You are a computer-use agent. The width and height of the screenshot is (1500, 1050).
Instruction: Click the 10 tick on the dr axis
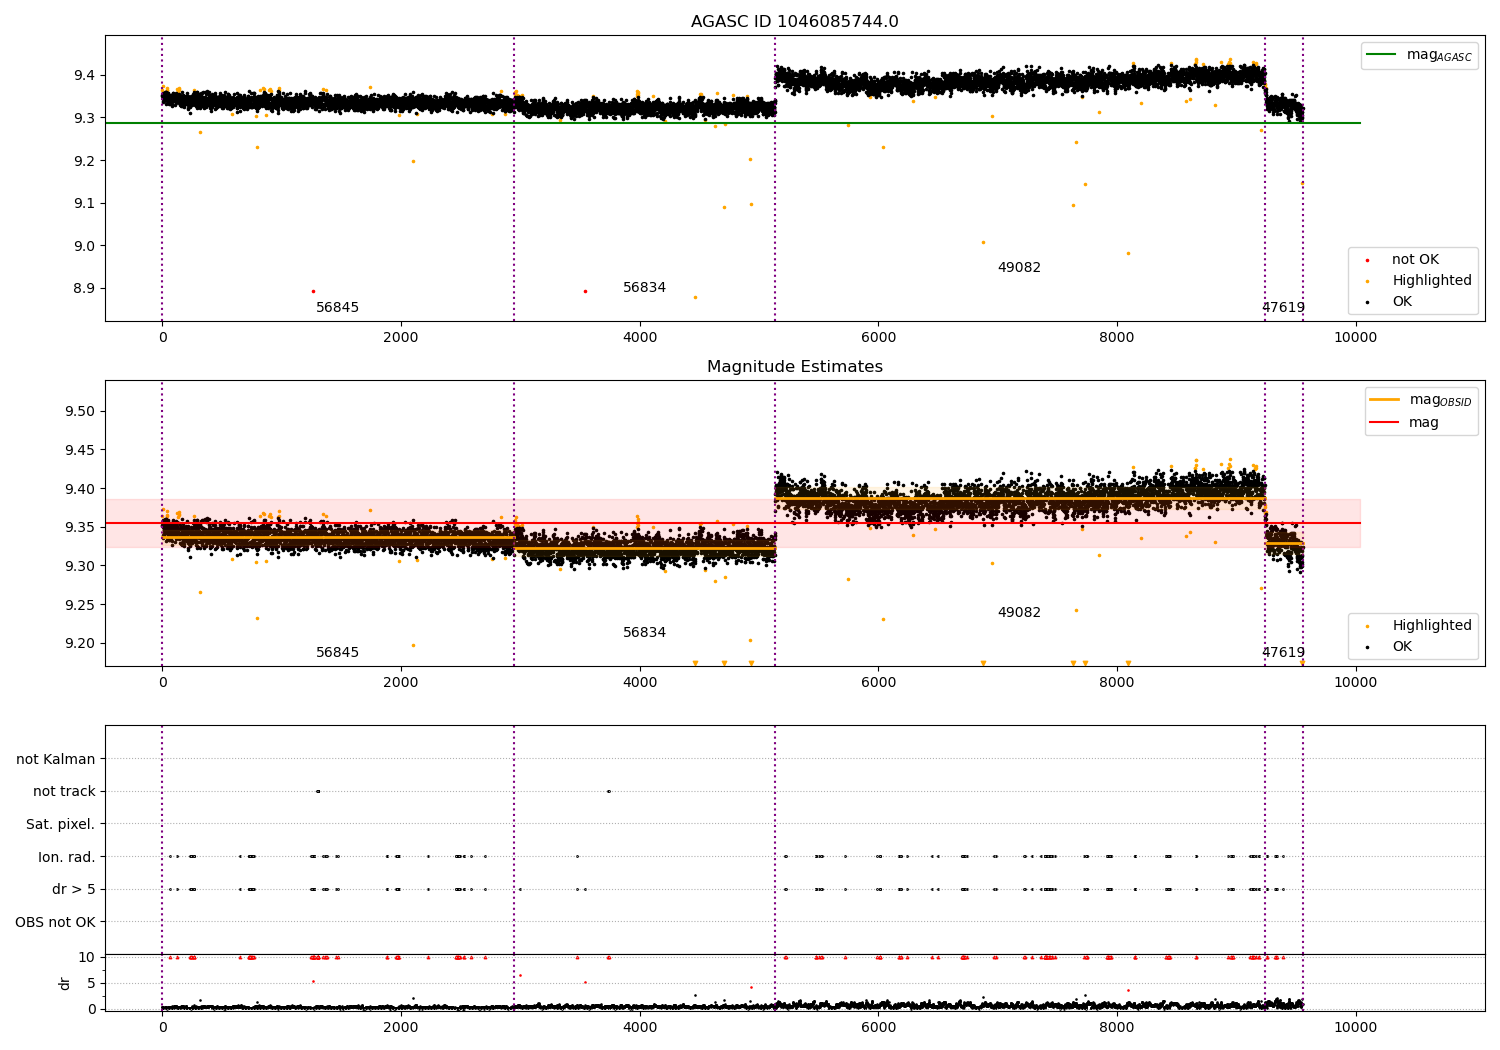pos(87,958)
